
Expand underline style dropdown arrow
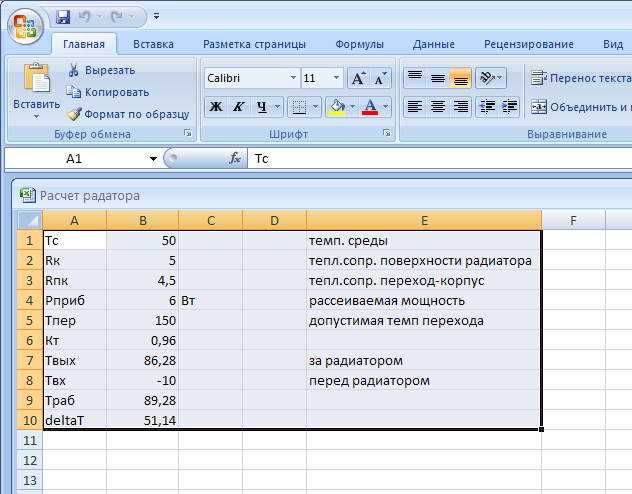pos(277,107)
